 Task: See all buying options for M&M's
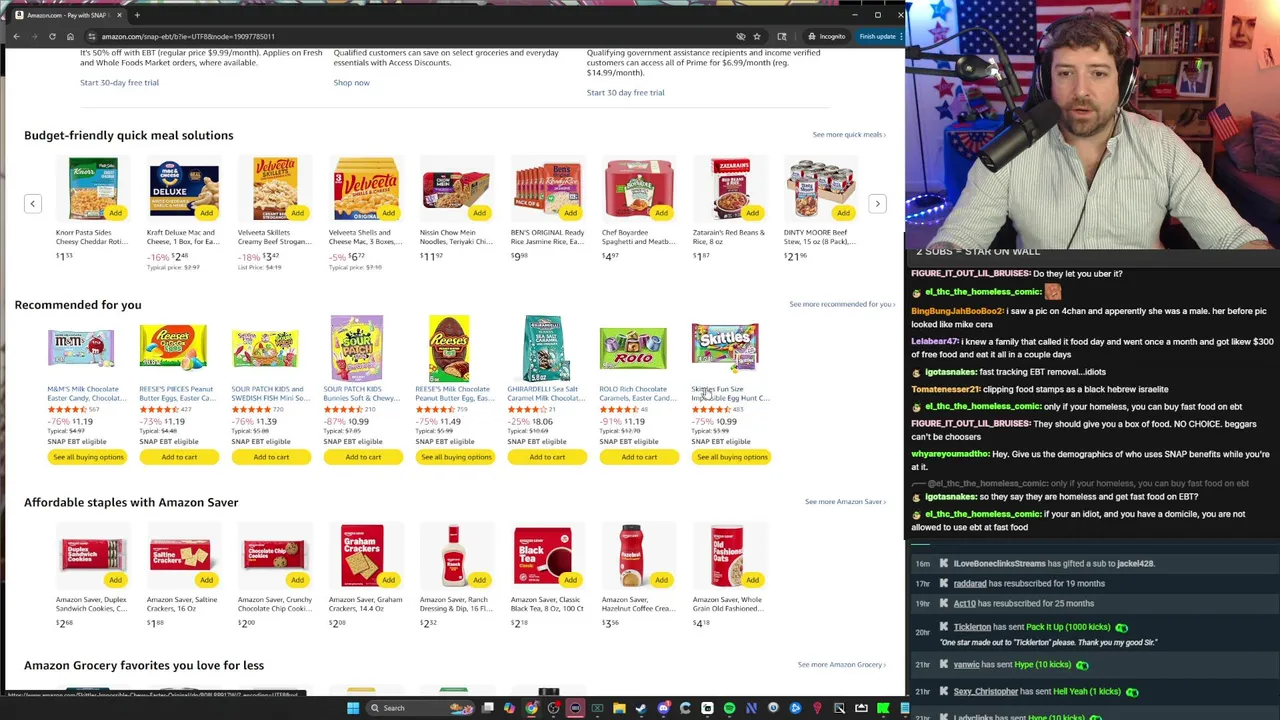coord(88,457)
